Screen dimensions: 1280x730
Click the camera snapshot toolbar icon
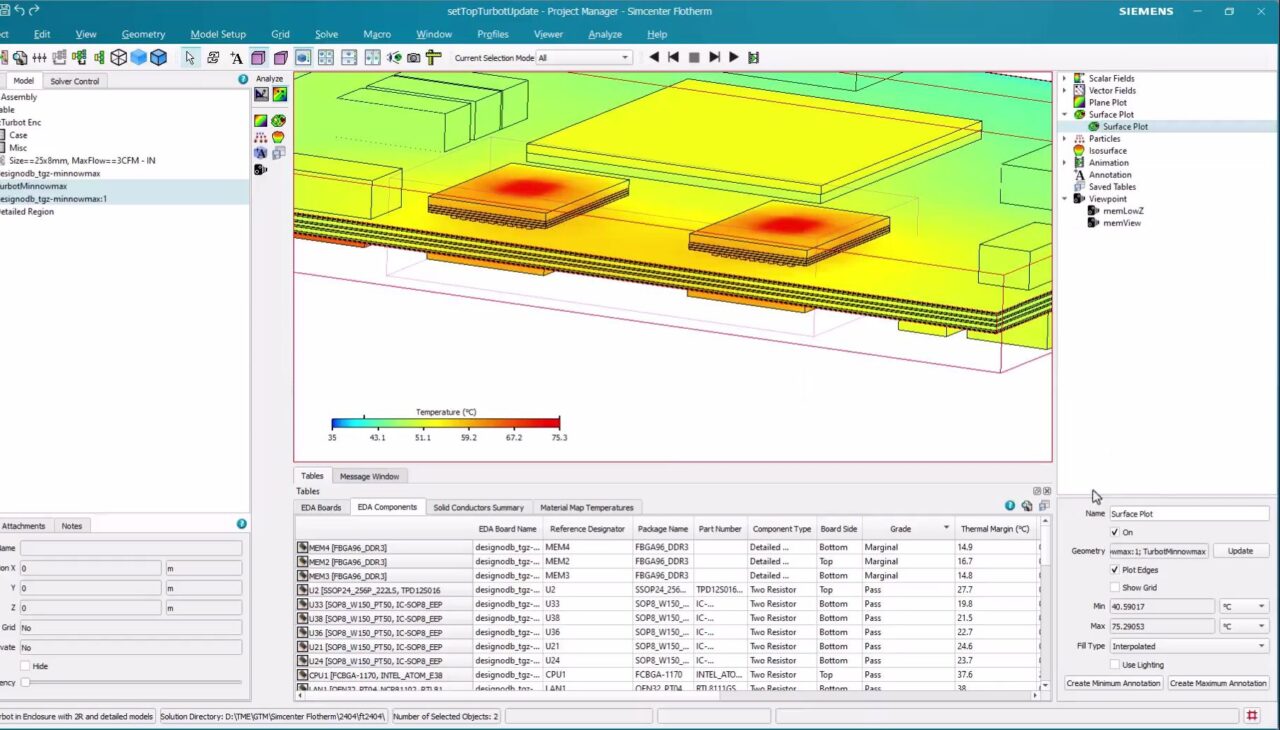coord(414,58)
